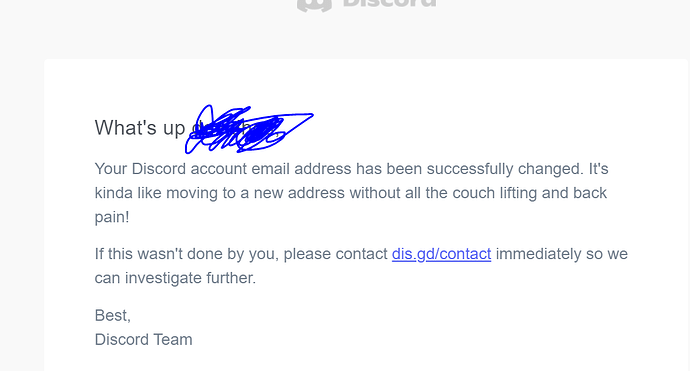690x371 pixels.
Task: Click the word "changed." in first sentence
Action: [551, 169]
